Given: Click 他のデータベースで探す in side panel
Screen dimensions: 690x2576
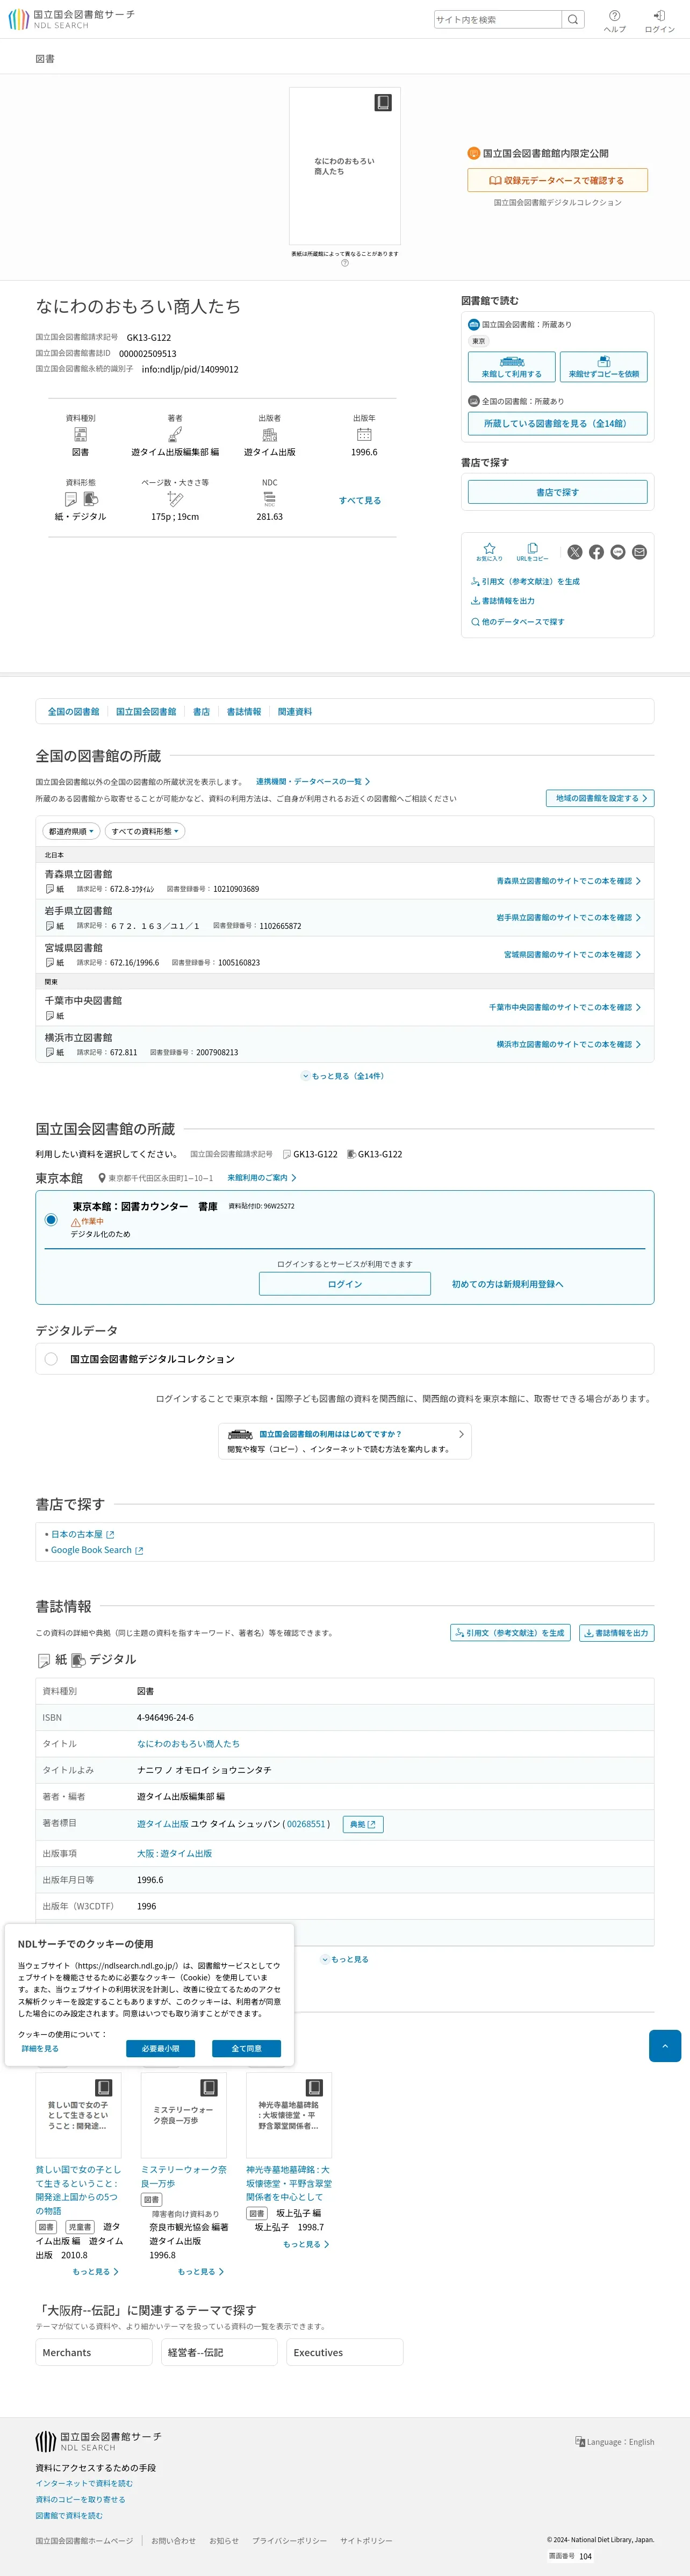Looking at the screenshot, I should click(517, 622).
